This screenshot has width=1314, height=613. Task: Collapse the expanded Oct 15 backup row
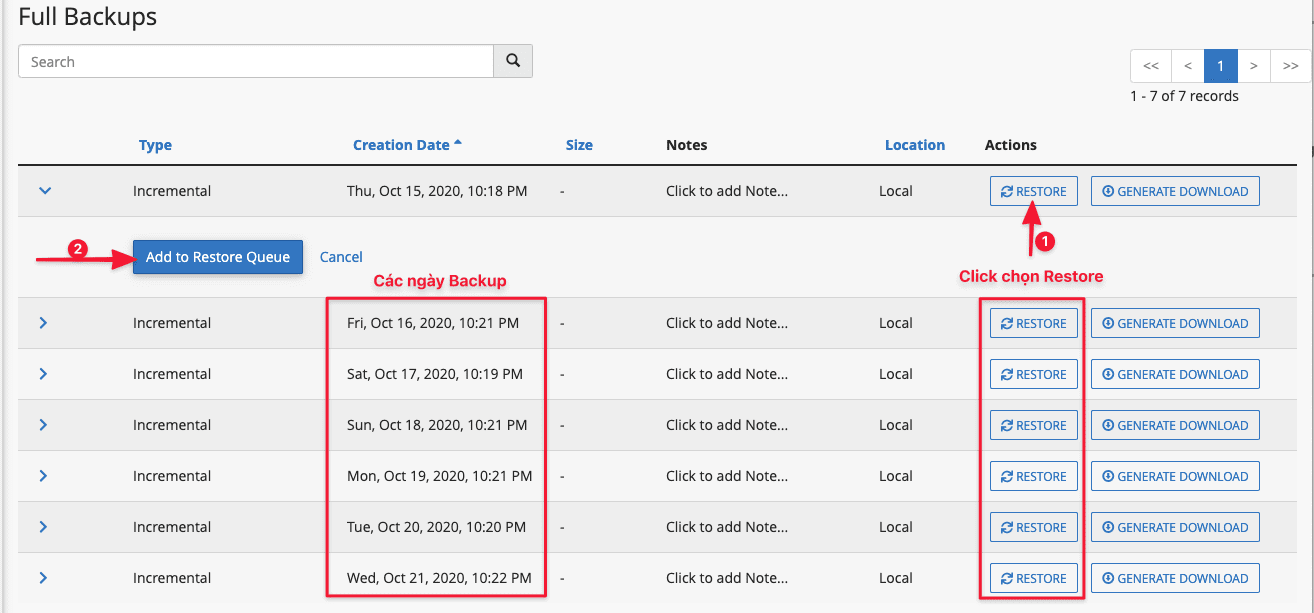pyautogui.click(x=44, y=191)
